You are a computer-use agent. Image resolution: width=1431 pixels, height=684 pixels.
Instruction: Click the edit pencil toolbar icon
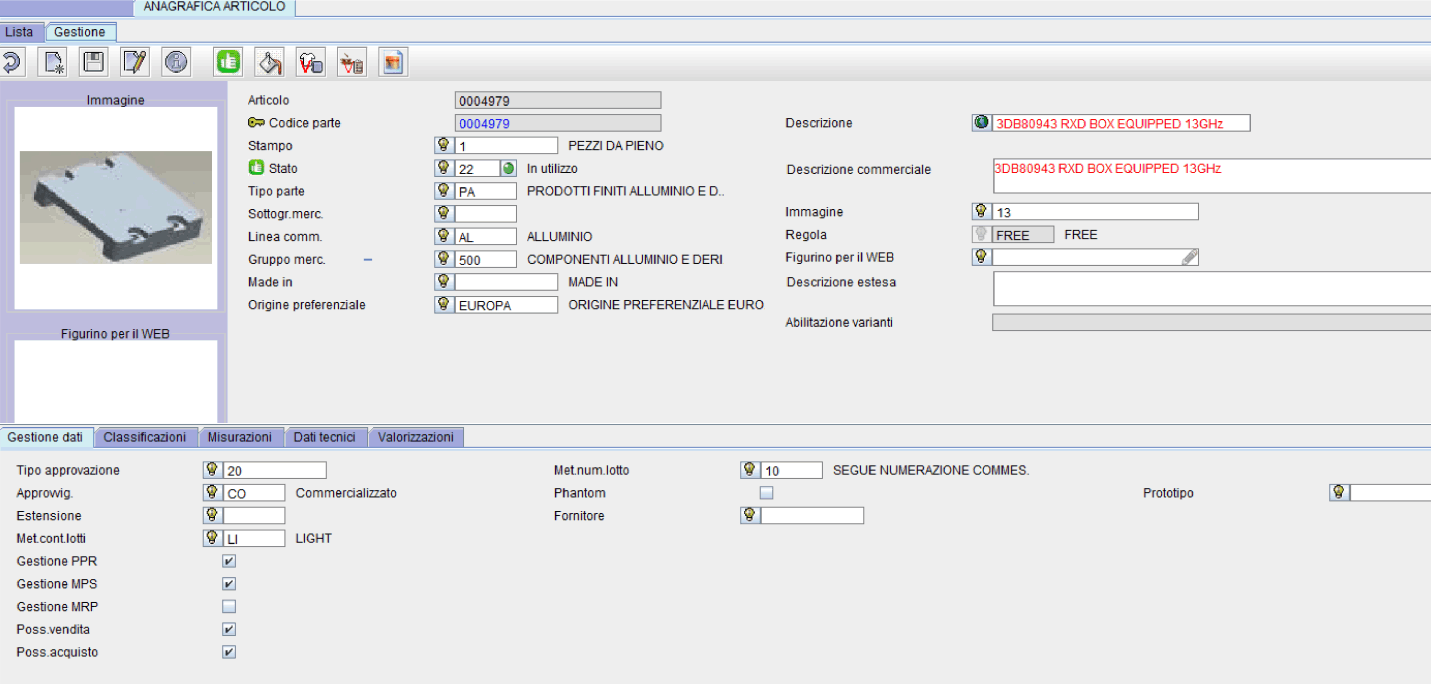click(x=134, y=63)
